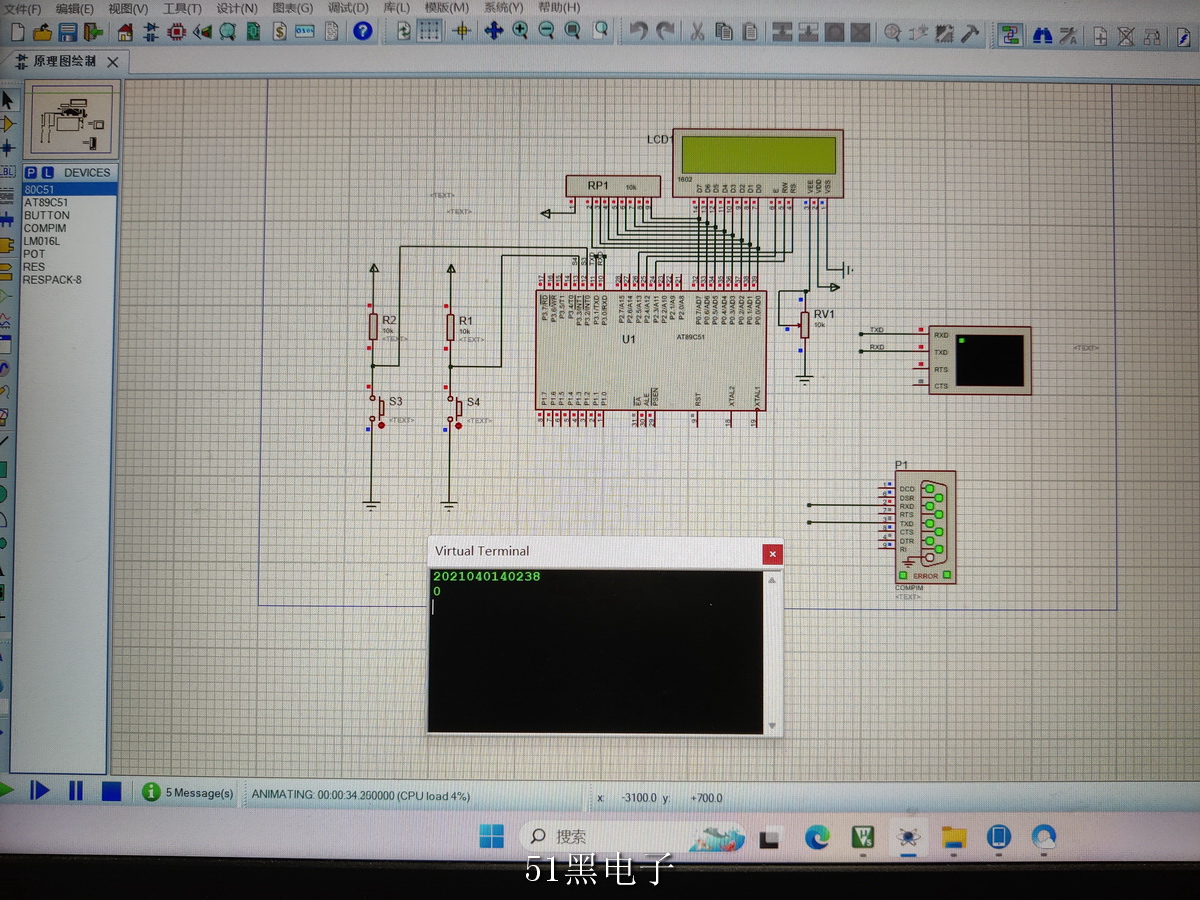Zoom in on the schematic
Image resolution: width=1200 pixels, height=900 pixels.
point(520,31)
